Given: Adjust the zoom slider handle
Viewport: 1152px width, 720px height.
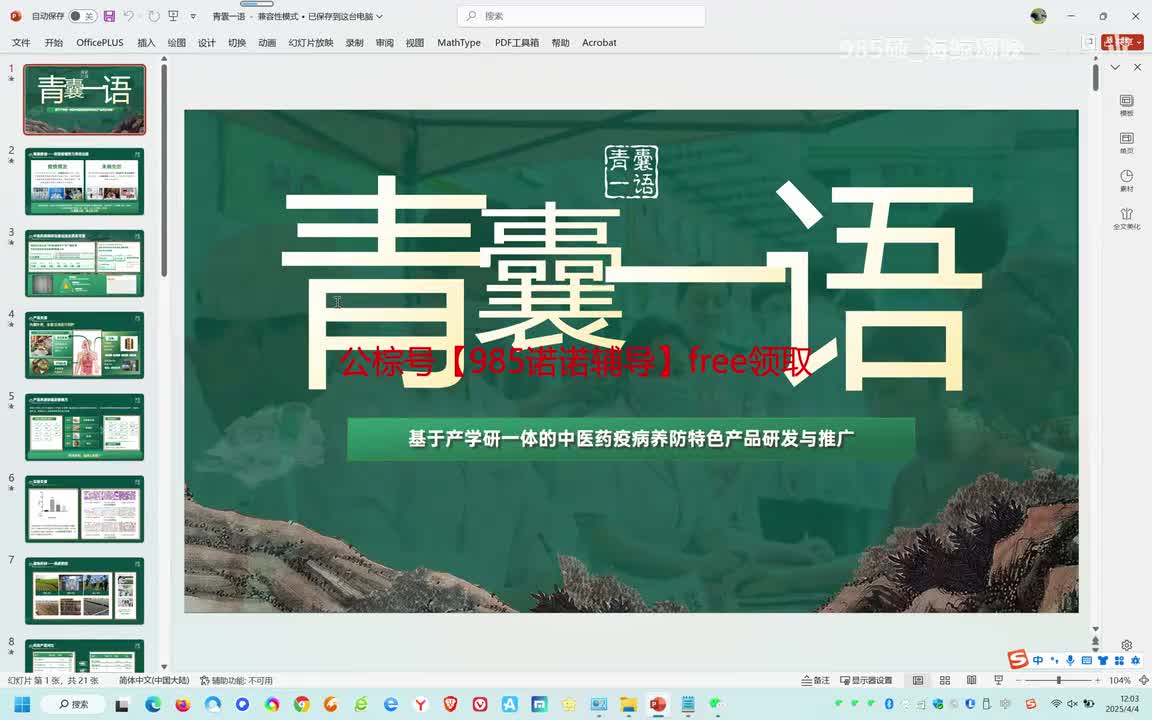Looking at the screenshot, I should click(1059, 680).
